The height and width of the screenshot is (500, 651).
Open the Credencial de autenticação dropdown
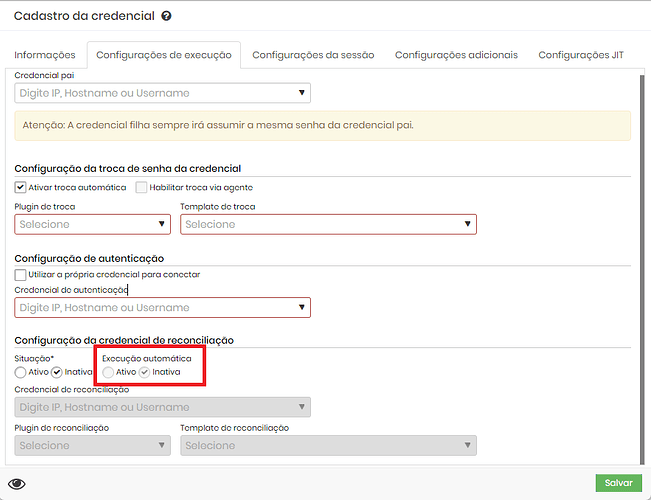click(x=162, y=307)
